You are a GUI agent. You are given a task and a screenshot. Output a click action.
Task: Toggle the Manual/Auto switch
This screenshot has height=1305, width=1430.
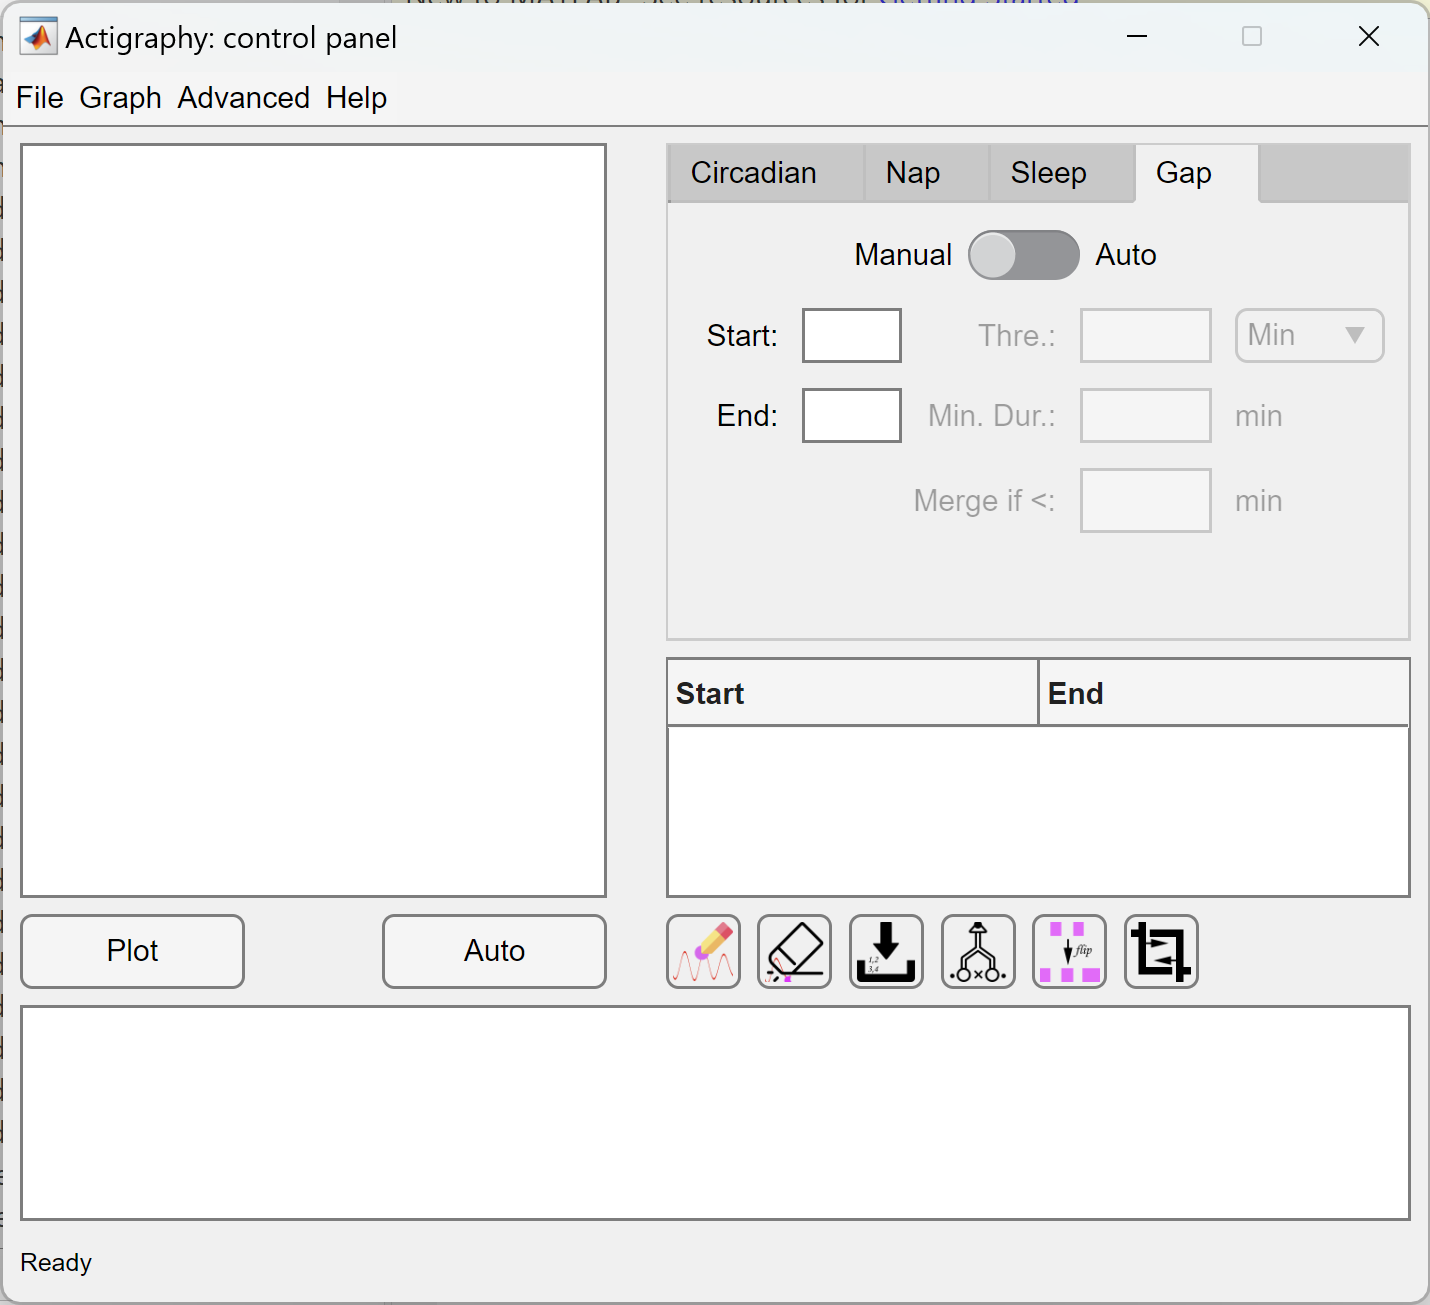(x=1024, y=255)
